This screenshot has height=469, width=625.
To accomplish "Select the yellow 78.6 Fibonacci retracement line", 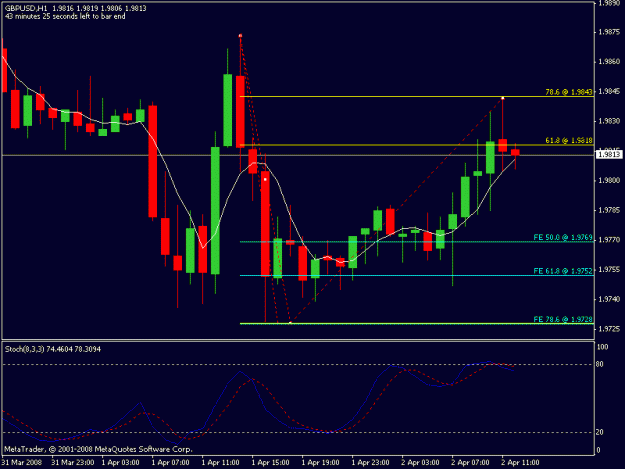I will pyautogui.click(x=417, y=96).
